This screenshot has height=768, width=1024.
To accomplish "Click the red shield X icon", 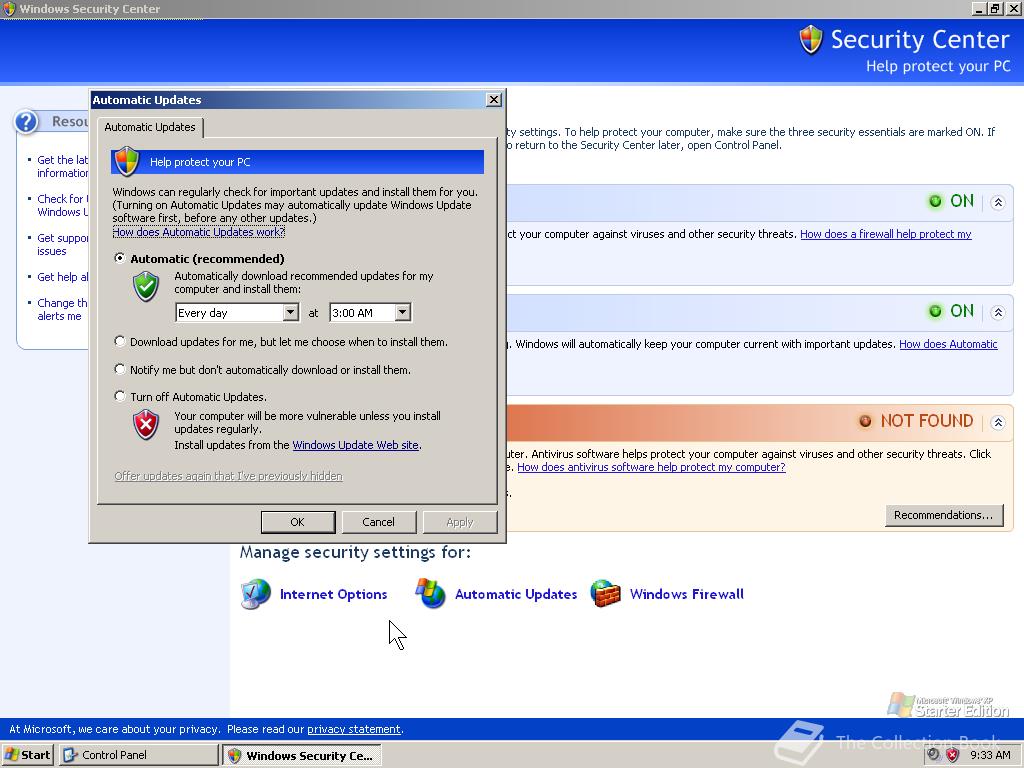I will tap(146, 424).
